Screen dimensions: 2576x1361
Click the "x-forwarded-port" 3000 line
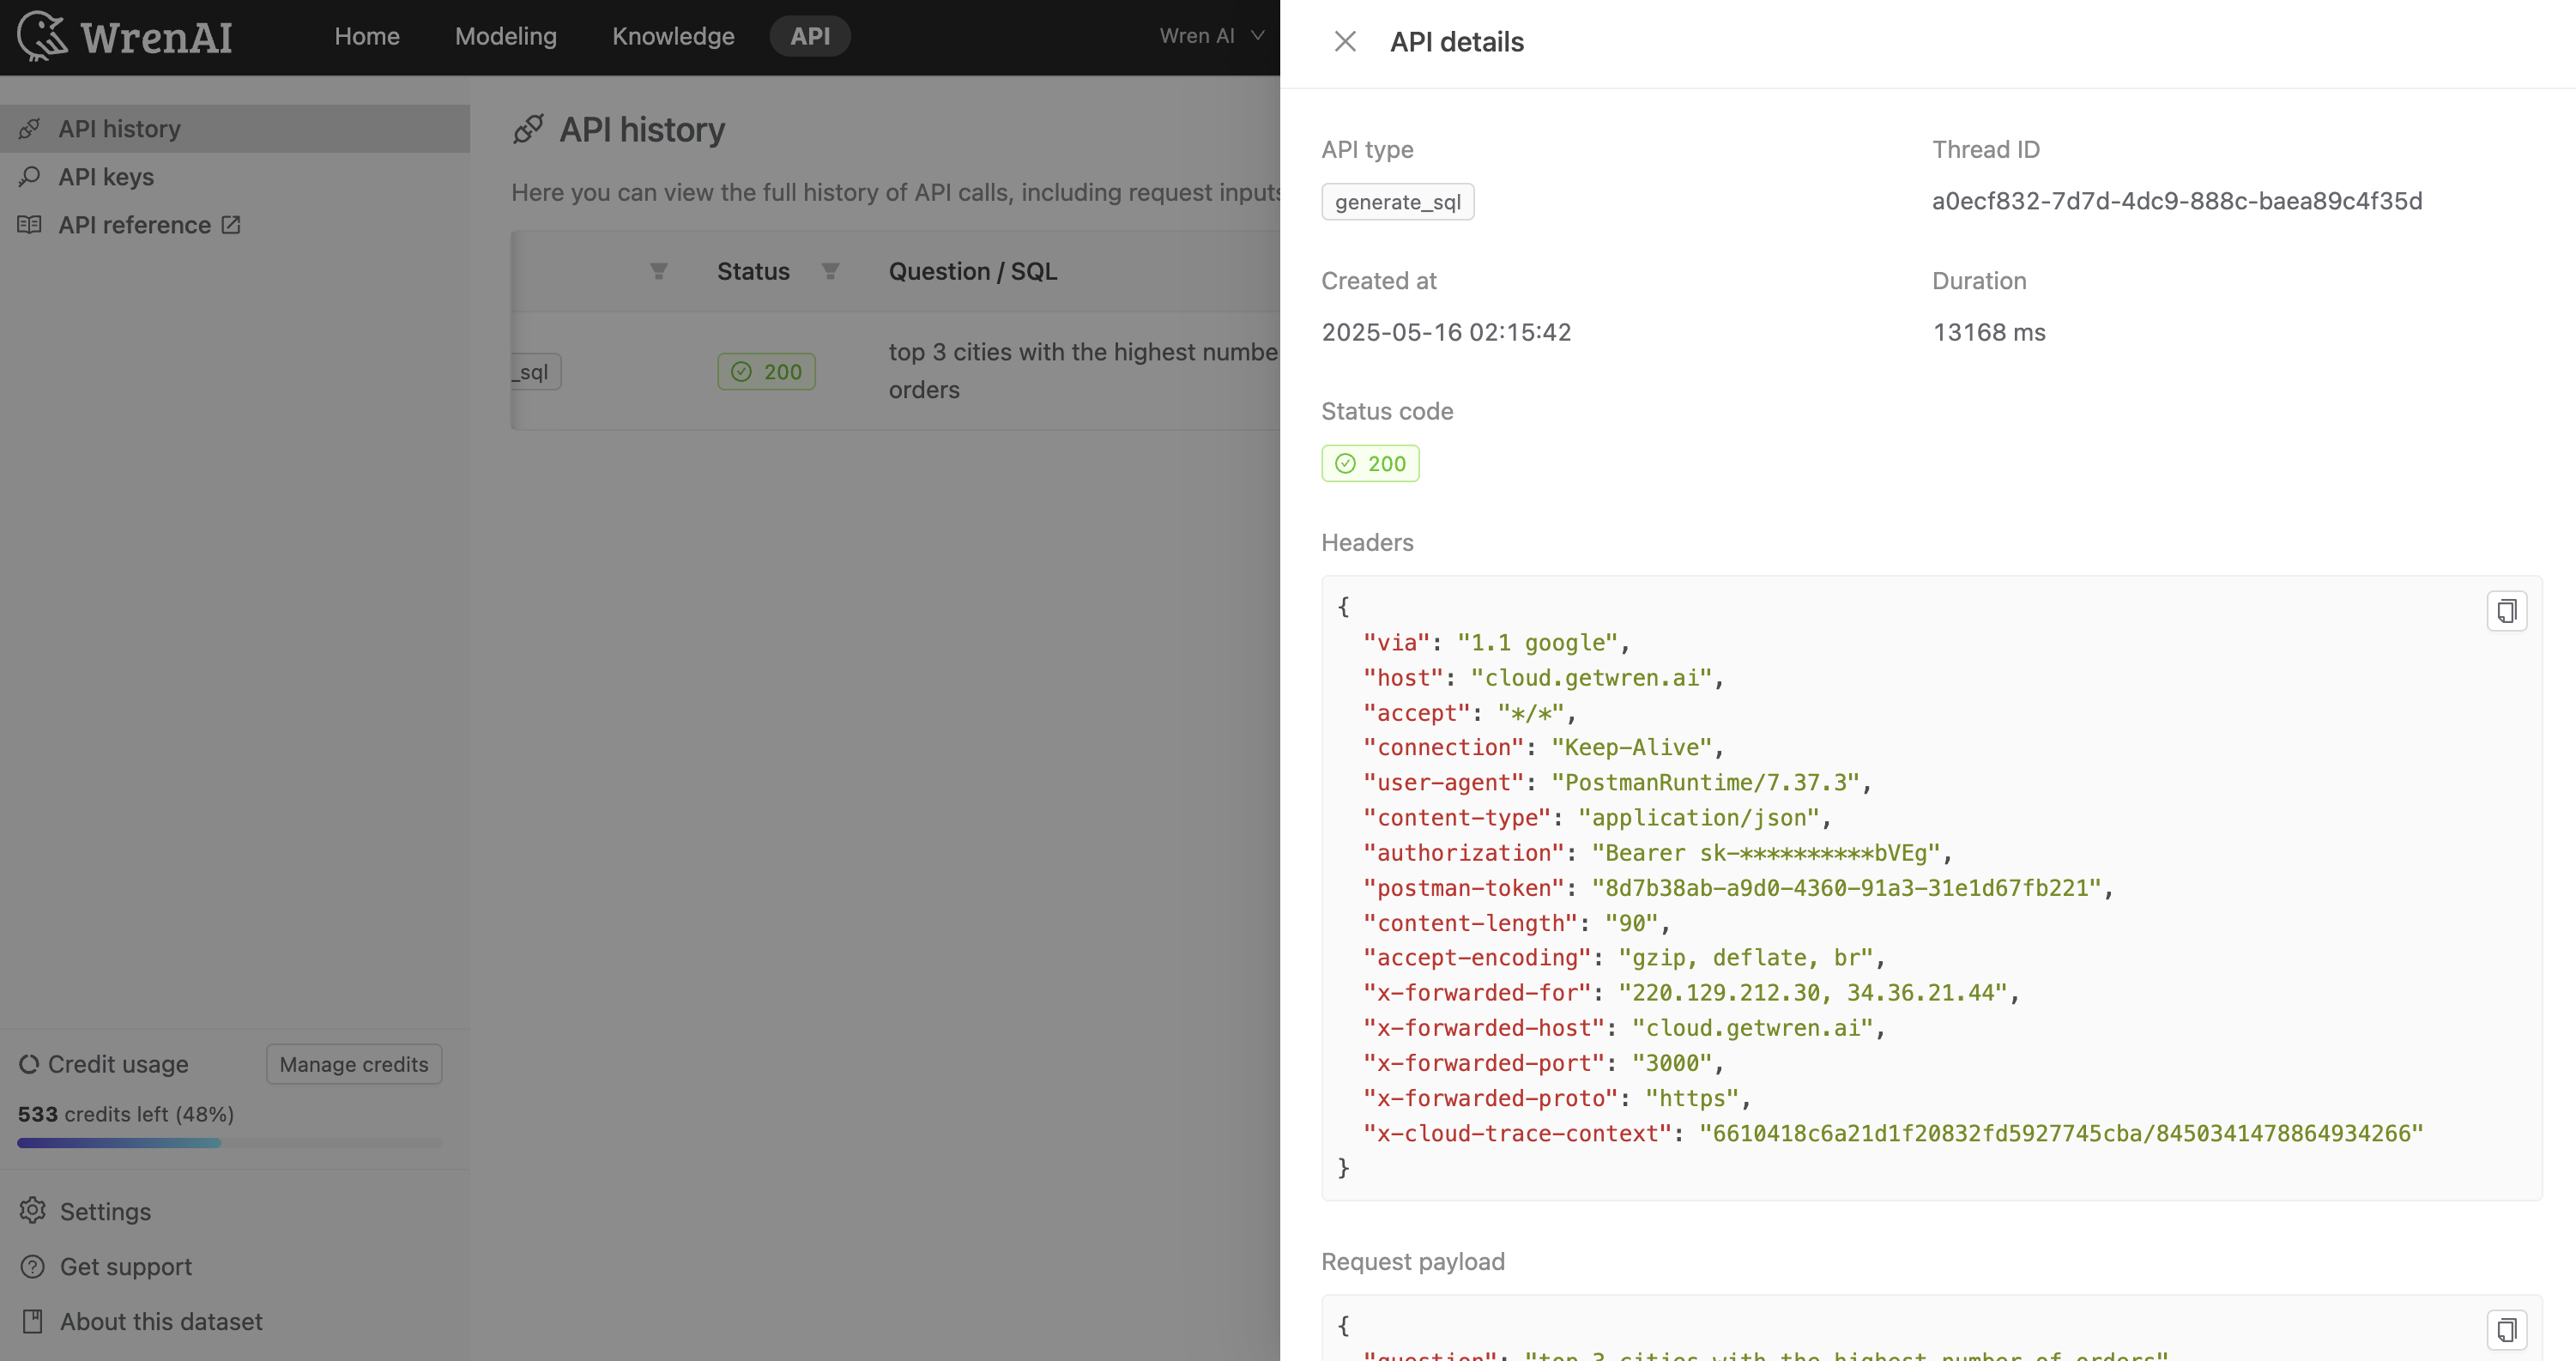coord(1543,1063)
